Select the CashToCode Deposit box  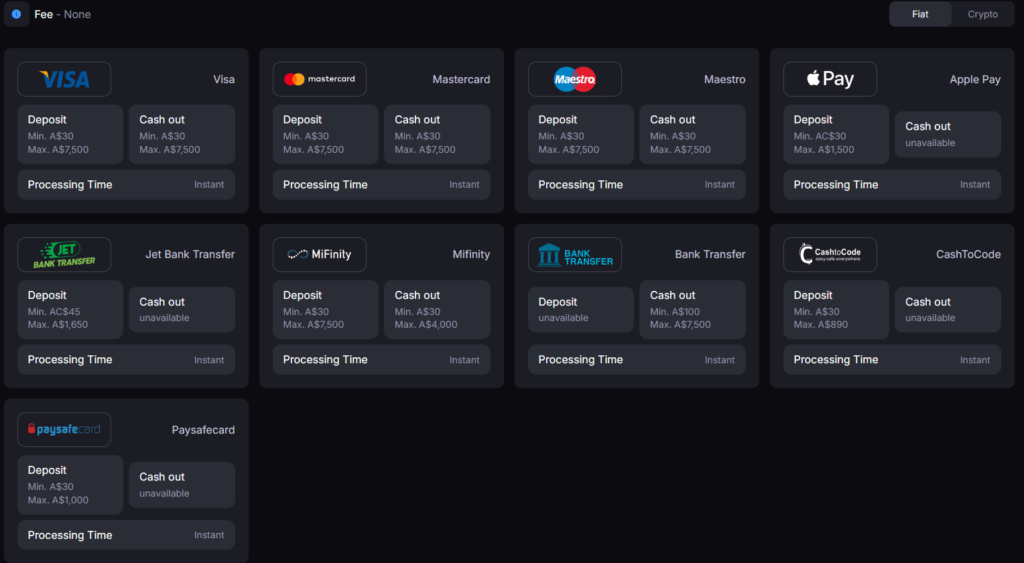(x=836, y=310)
